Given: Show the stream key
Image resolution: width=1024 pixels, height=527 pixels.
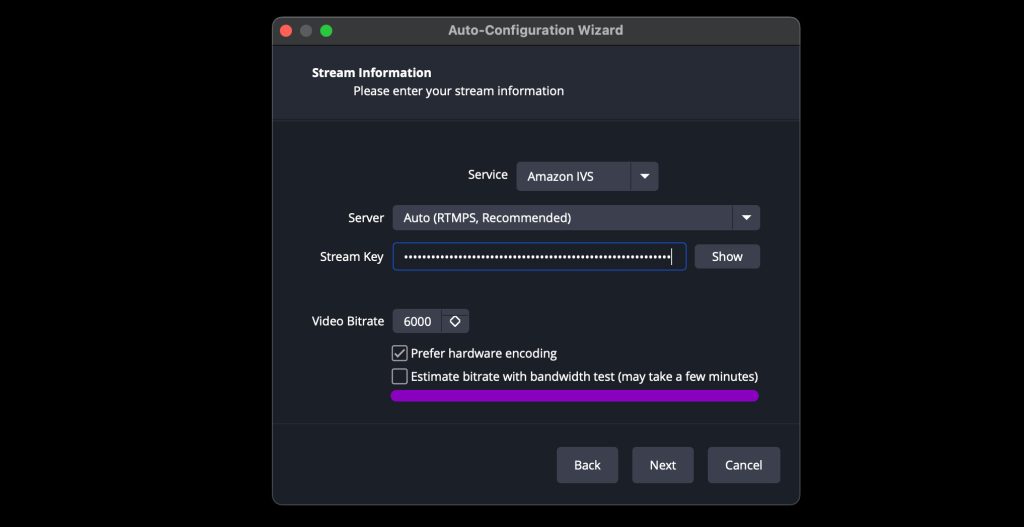Looking at the screenshot, I should [x=727, y=257].
